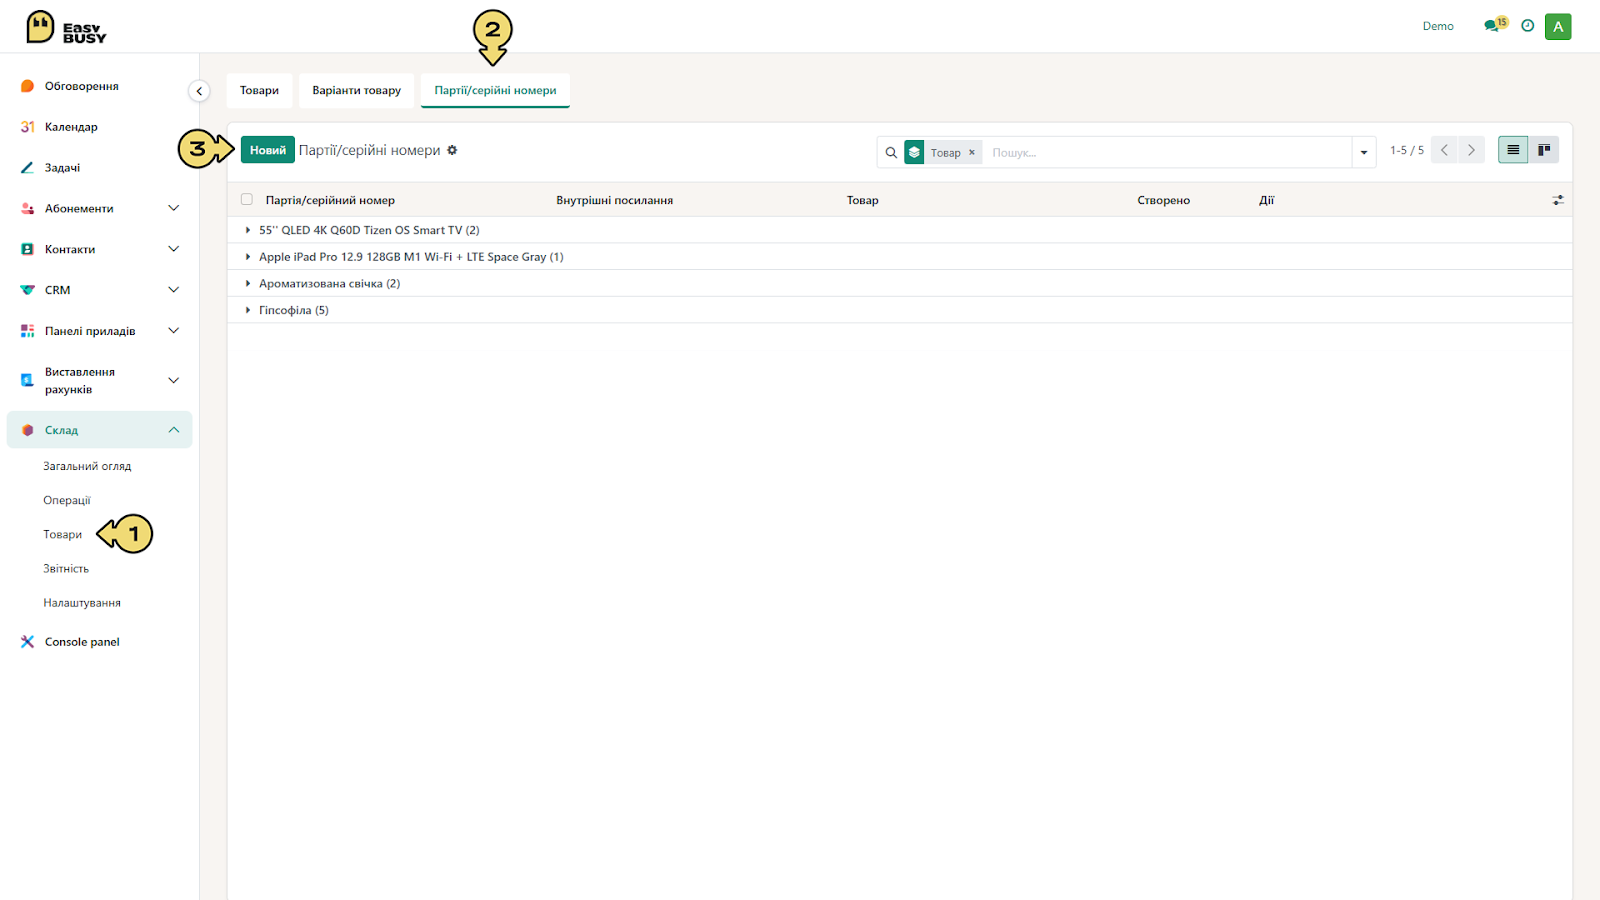Go to previous page of records
The width and height of the screenshot is (1600, 900).
pyautogui.click(x=1444, y=150)
